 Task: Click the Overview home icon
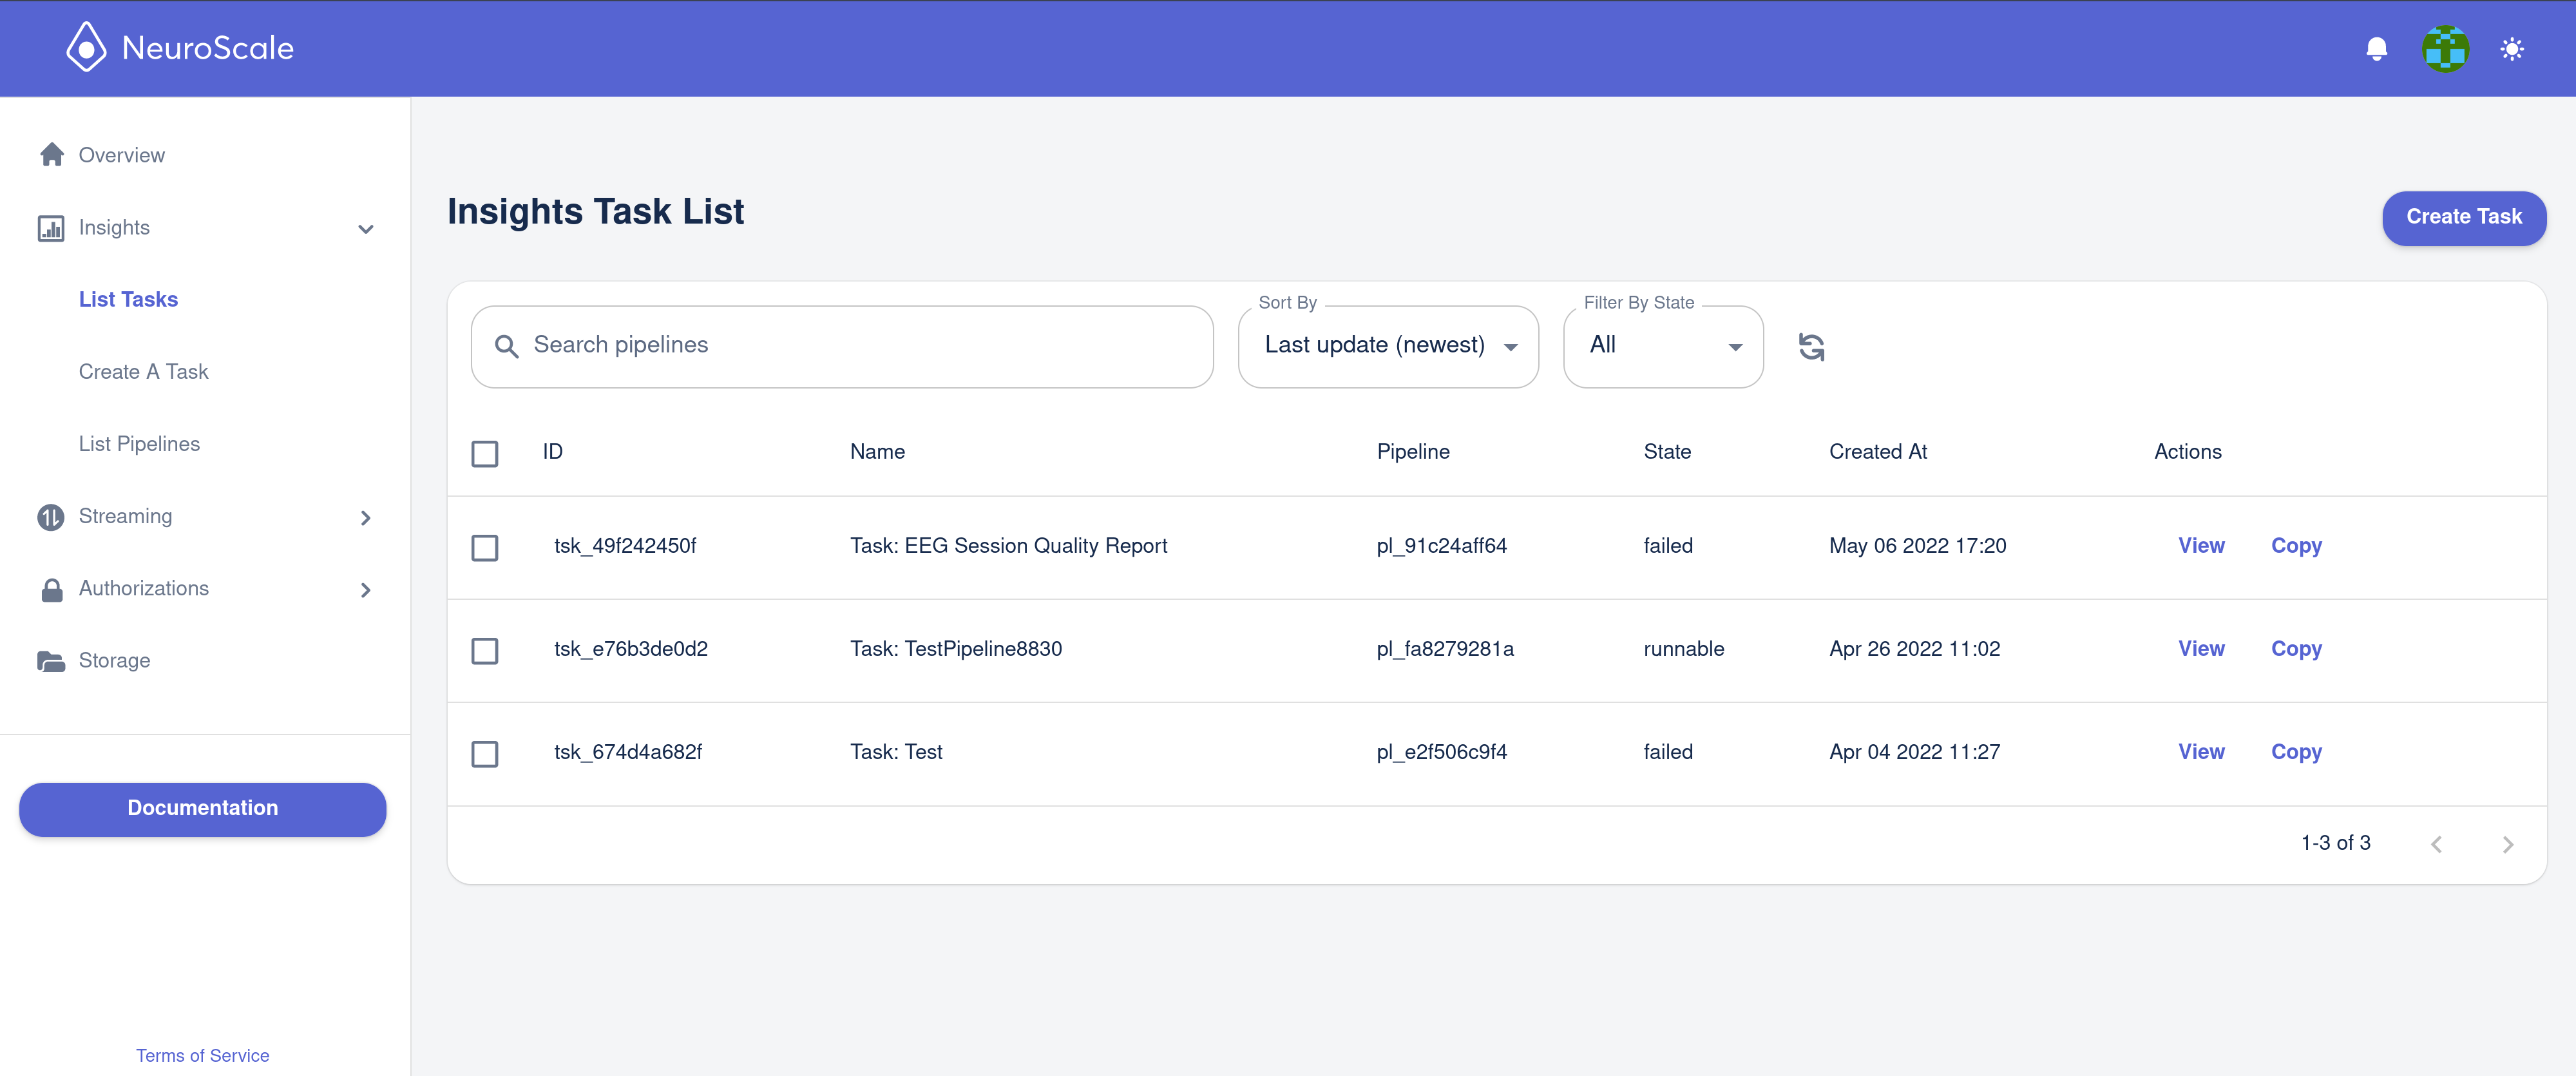[52, 155]
